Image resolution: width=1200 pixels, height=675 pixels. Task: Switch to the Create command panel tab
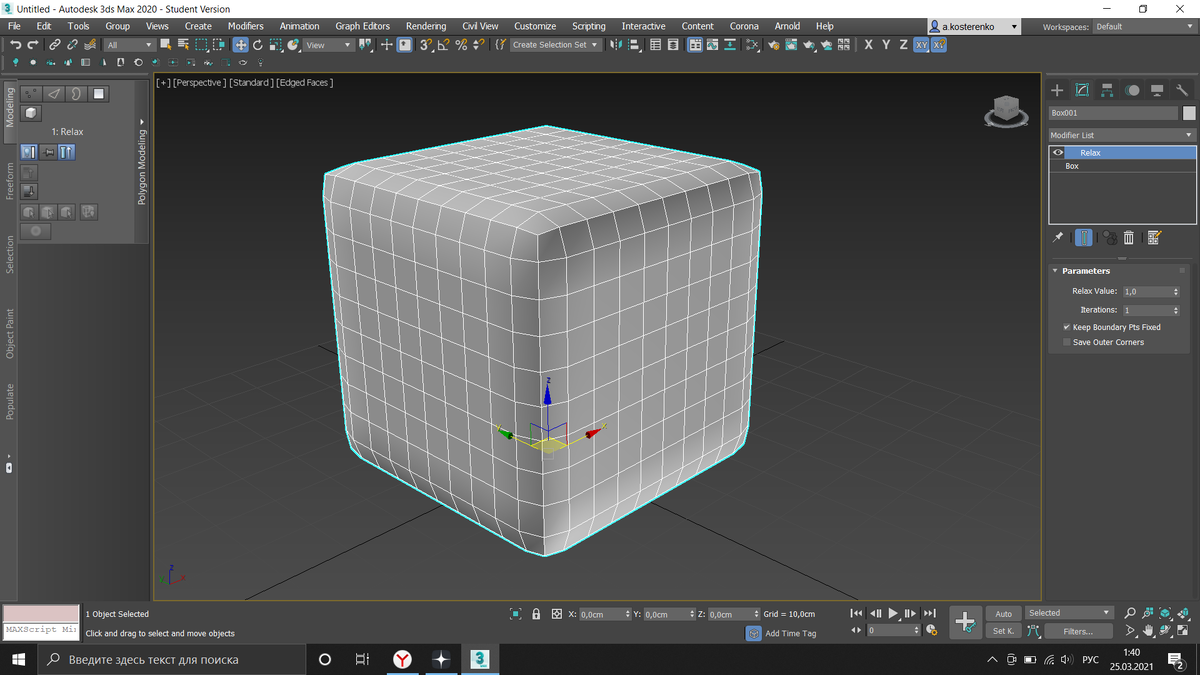pyautogui.click(x=1057, y=90)
